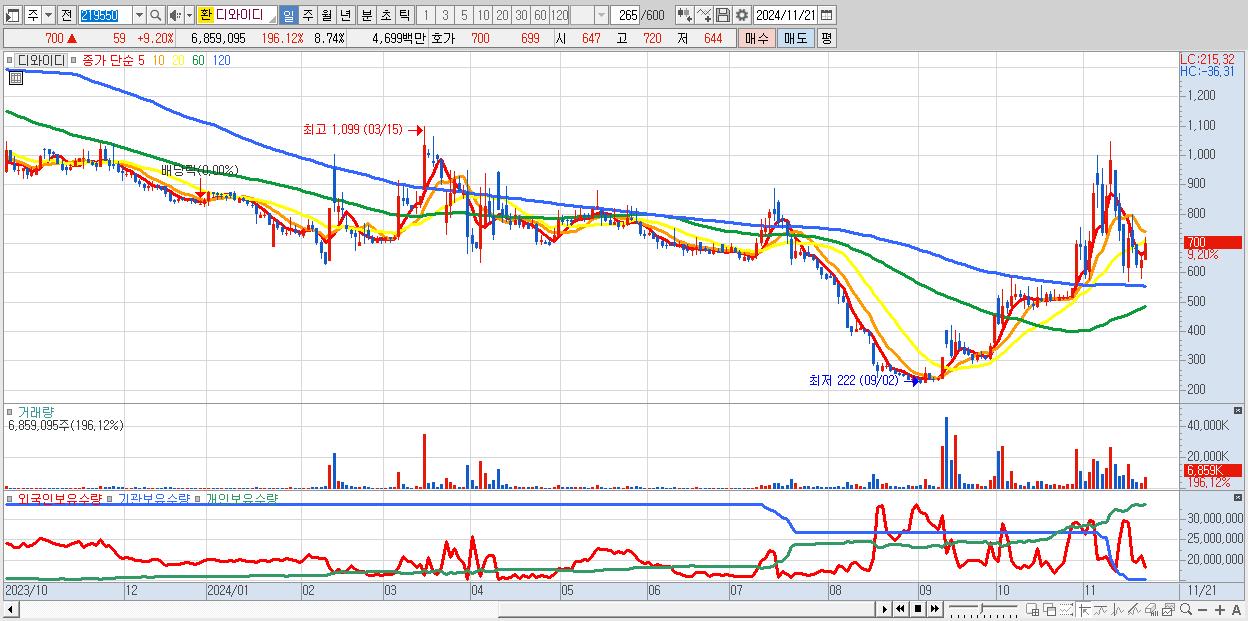
Task: Select the 1 interval button
Action: 426,15
